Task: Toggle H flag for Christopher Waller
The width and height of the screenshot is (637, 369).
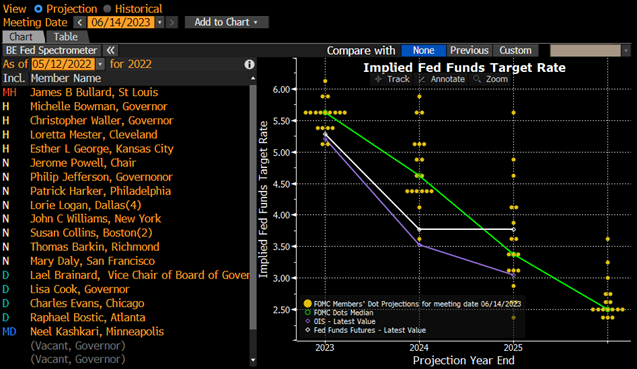Action: click(x=6, y=121)
